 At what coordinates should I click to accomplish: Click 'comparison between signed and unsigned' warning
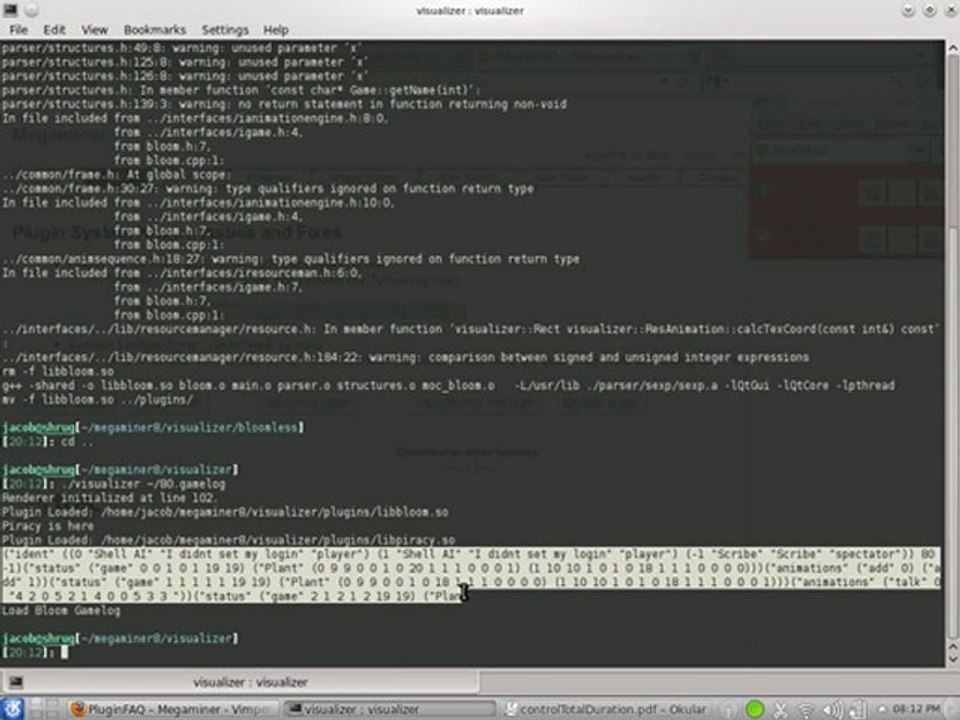(405, 357)
